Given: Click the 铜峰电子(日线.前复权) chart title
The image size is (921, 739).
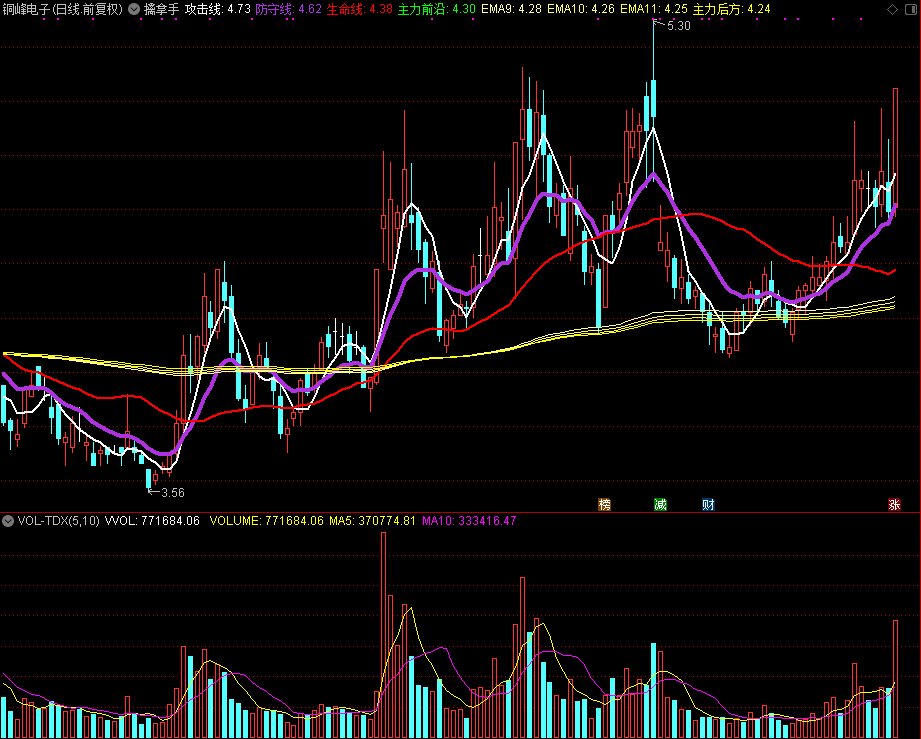Looking at the screenshot, I should 62,9.
